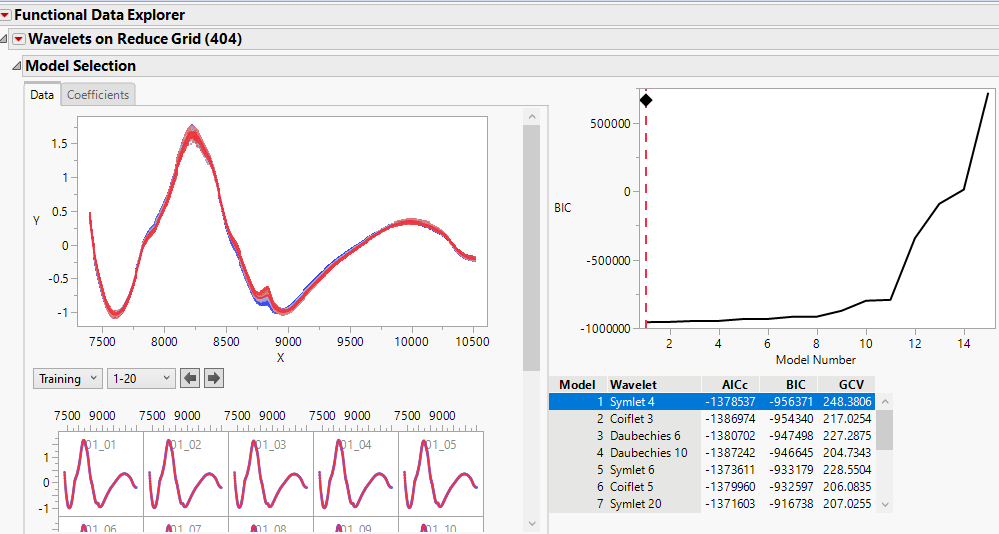The width and height of the screenshot is (999, 534).
Task: Click the GCV column header
Action: coord(846,385)
